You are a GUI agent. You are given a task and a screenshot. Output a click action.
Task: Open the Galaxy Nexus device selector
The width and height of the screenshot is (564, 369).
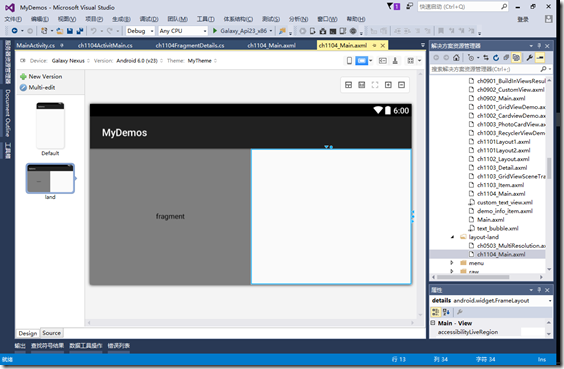[70, 61]
